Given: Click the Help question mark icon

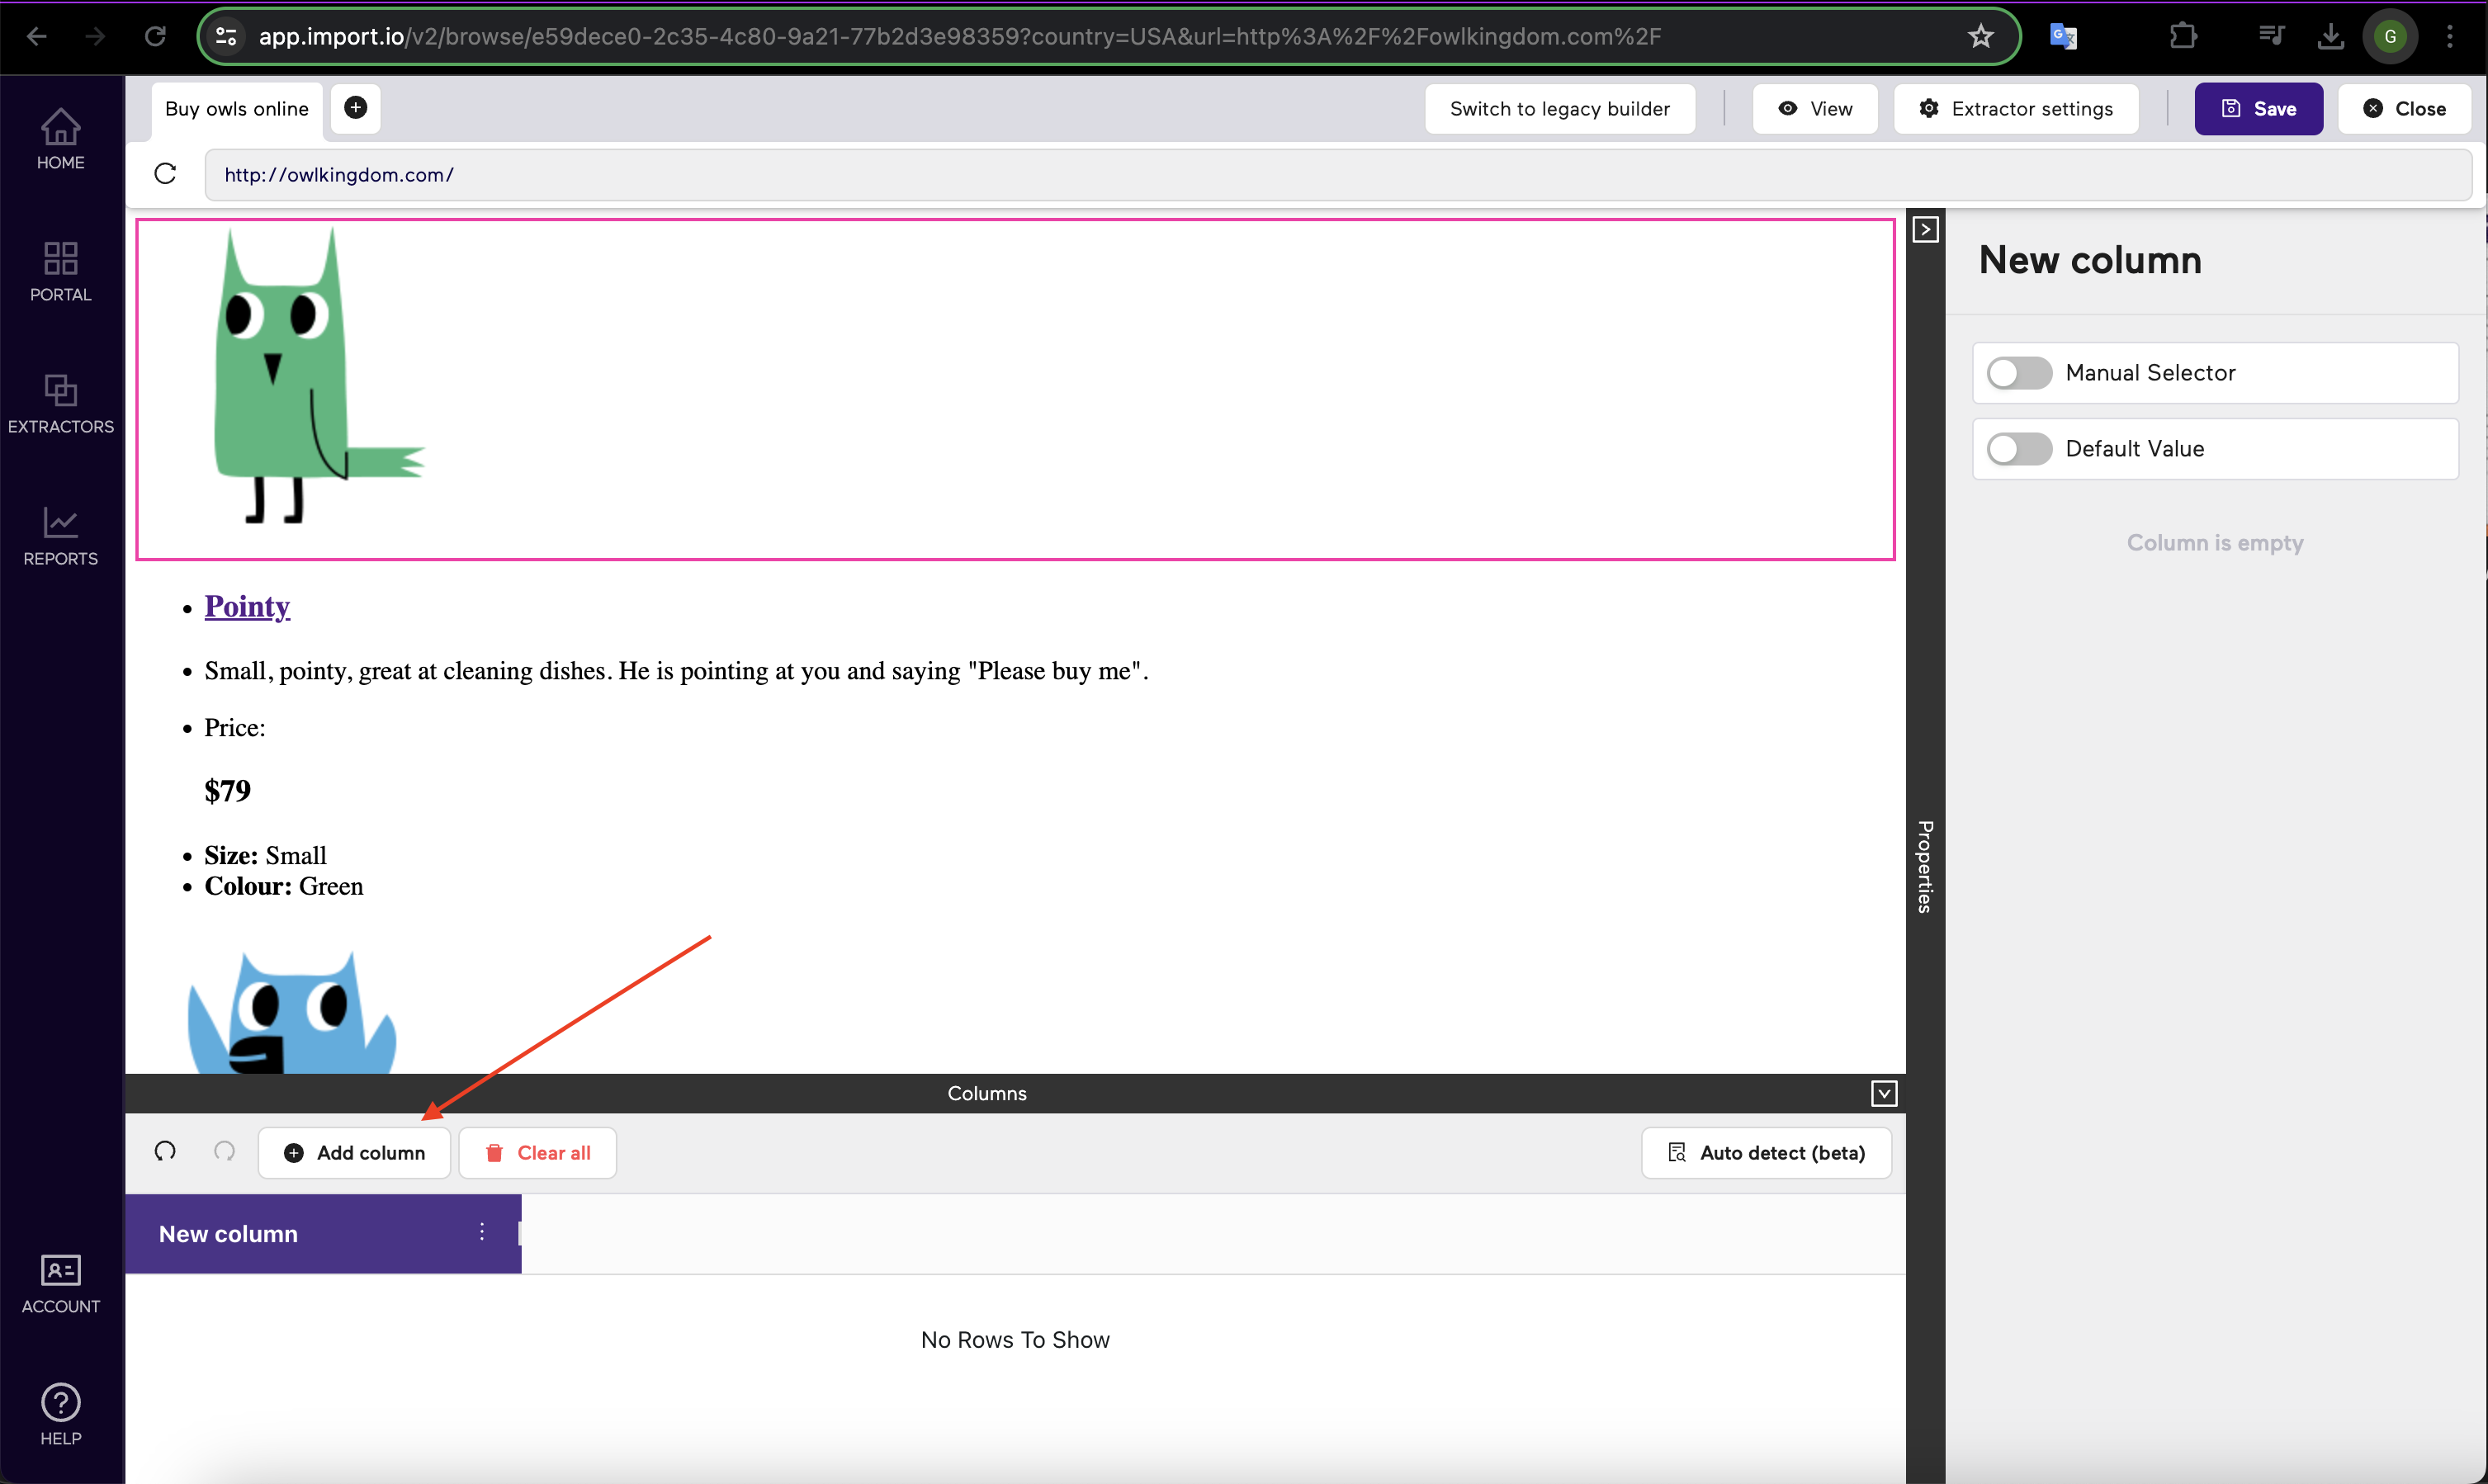Looking at the screenshot, I should (60, 1402).
